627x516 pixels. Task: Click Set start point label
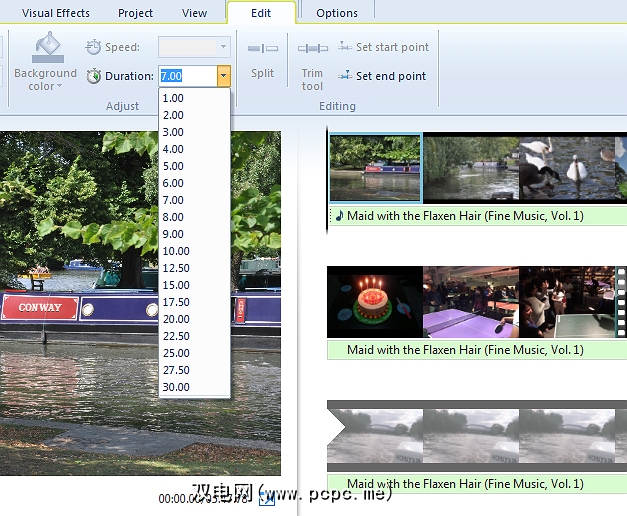[392, 47]
